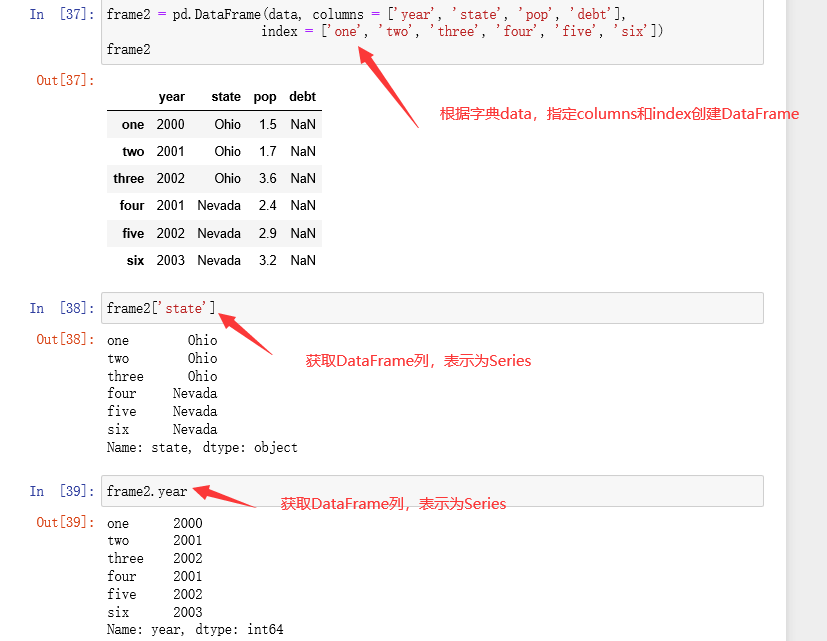The width and height of the screenshot is (827, 641).
Task: Click the 2000 year cell in row one
Action: 170,125
